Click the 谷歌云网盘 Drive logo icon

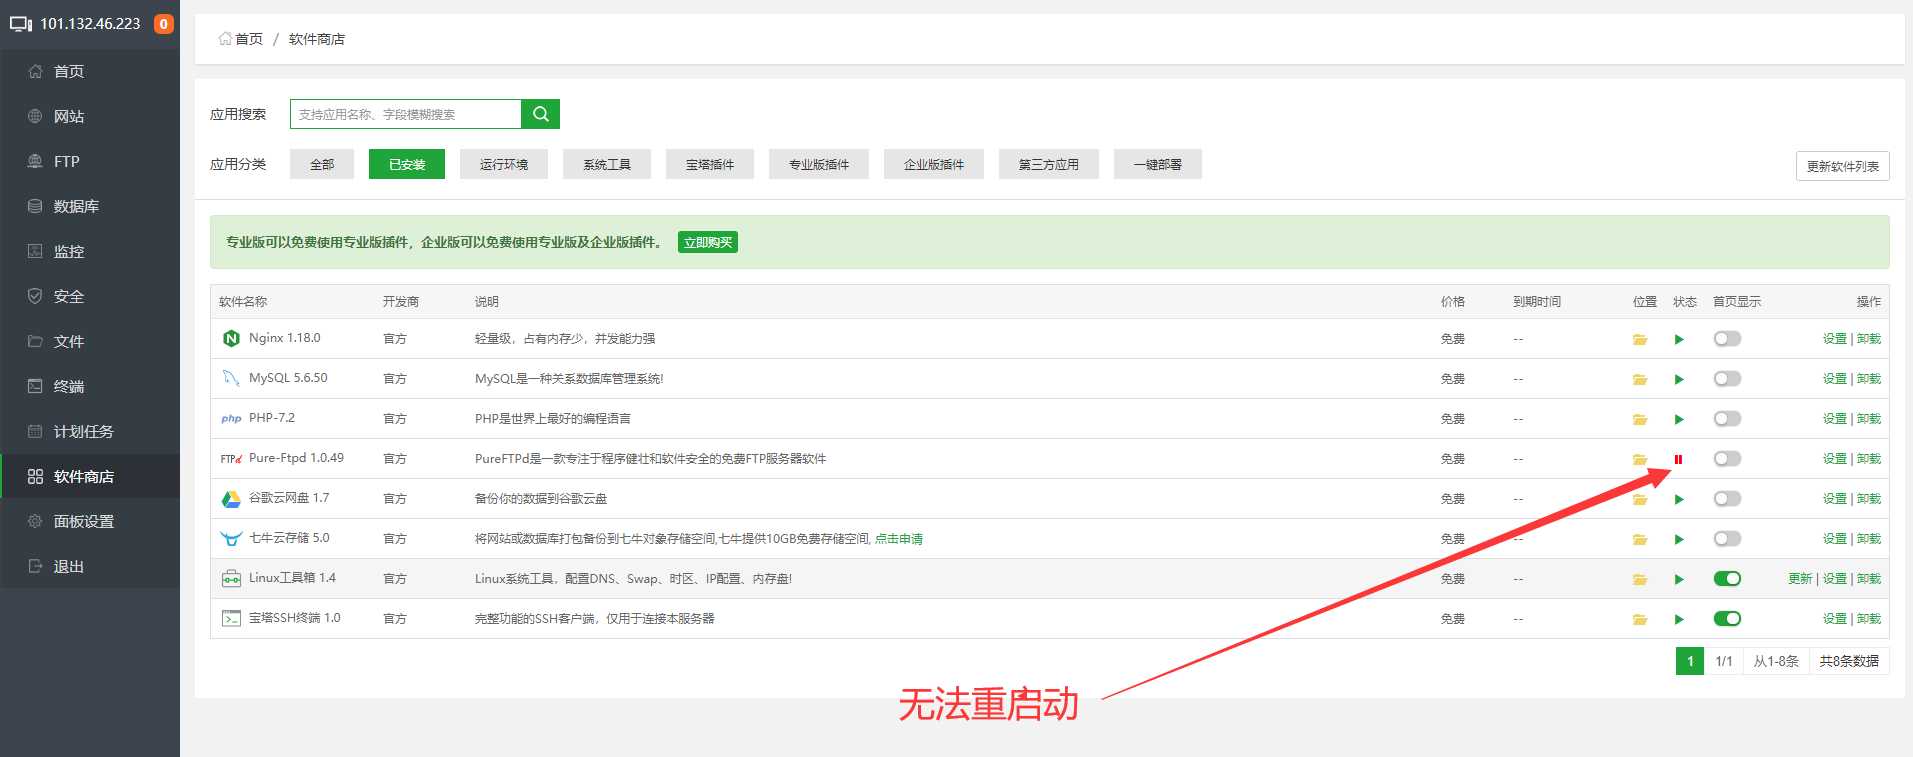click(x=231, y=498)
